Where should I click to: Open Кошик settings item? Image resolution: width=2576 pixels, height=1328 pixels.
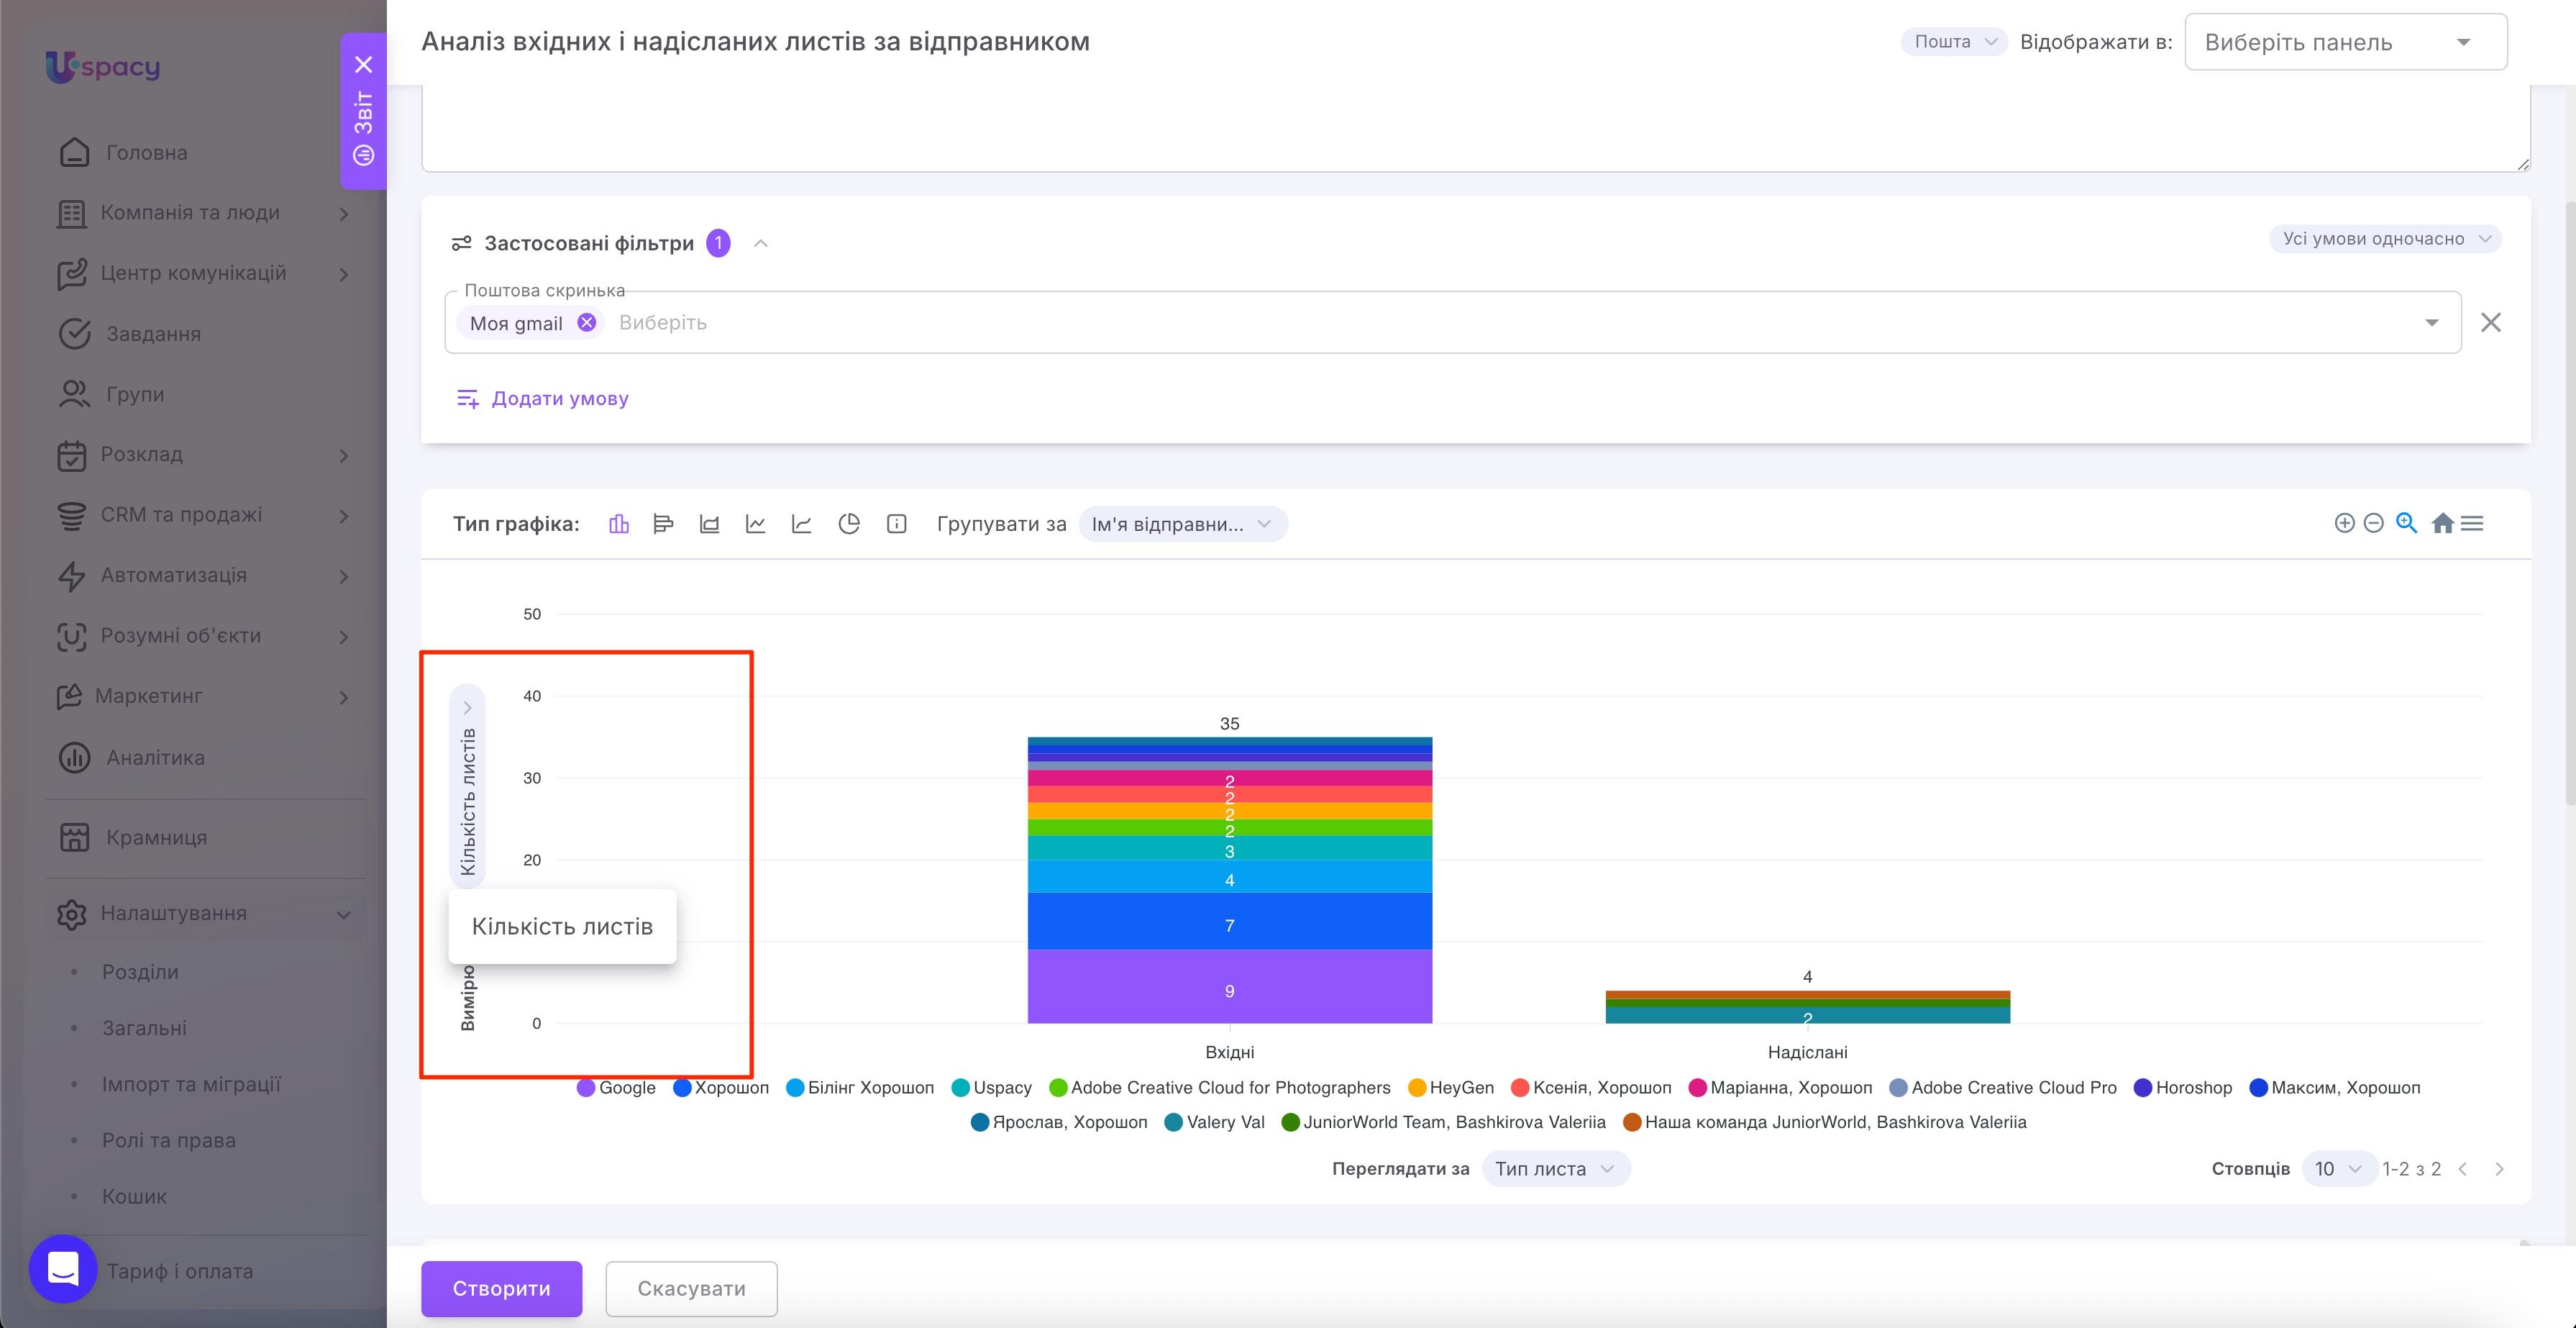[x=134, y=1196]
